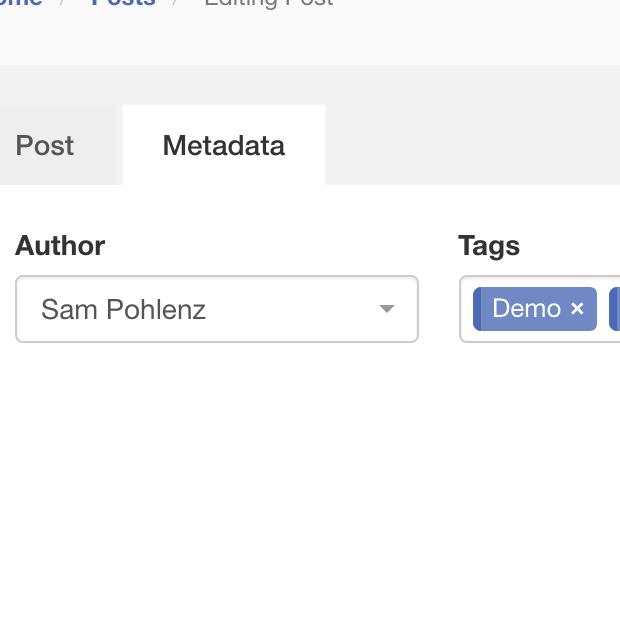Click the Editing Post breadcrumb text
Image resolution: width=620 pixels, height=620 pixels.
(x=268, y=3)
